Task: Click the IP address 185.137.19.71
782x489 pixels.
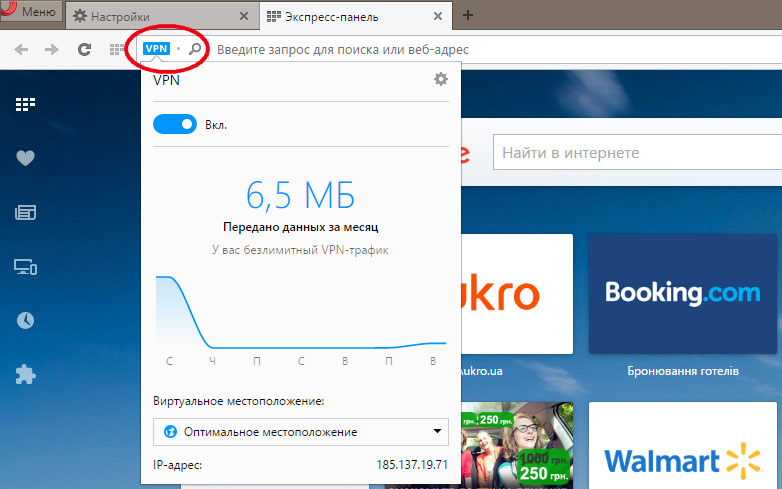Action: [412, 465]
